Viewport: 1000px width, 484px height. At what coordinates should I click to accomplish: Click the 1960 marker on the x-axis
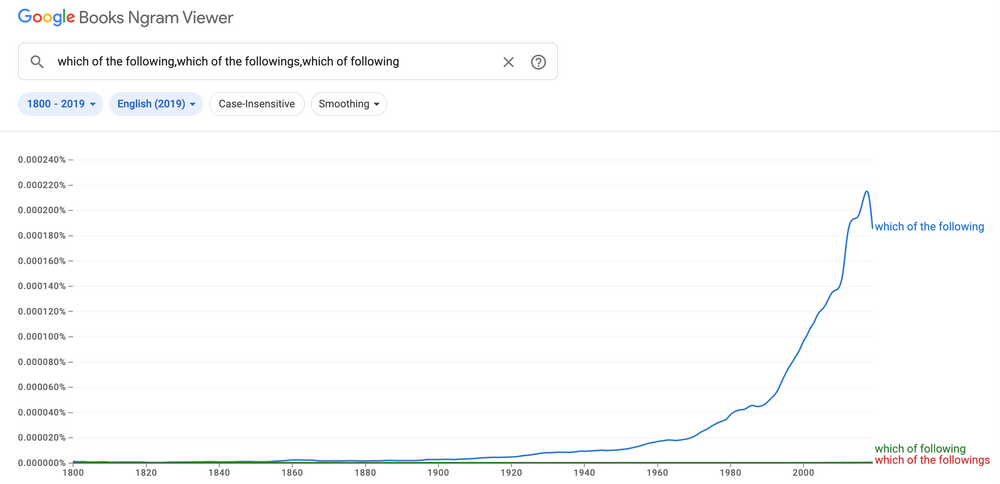(x=656, y=472)
